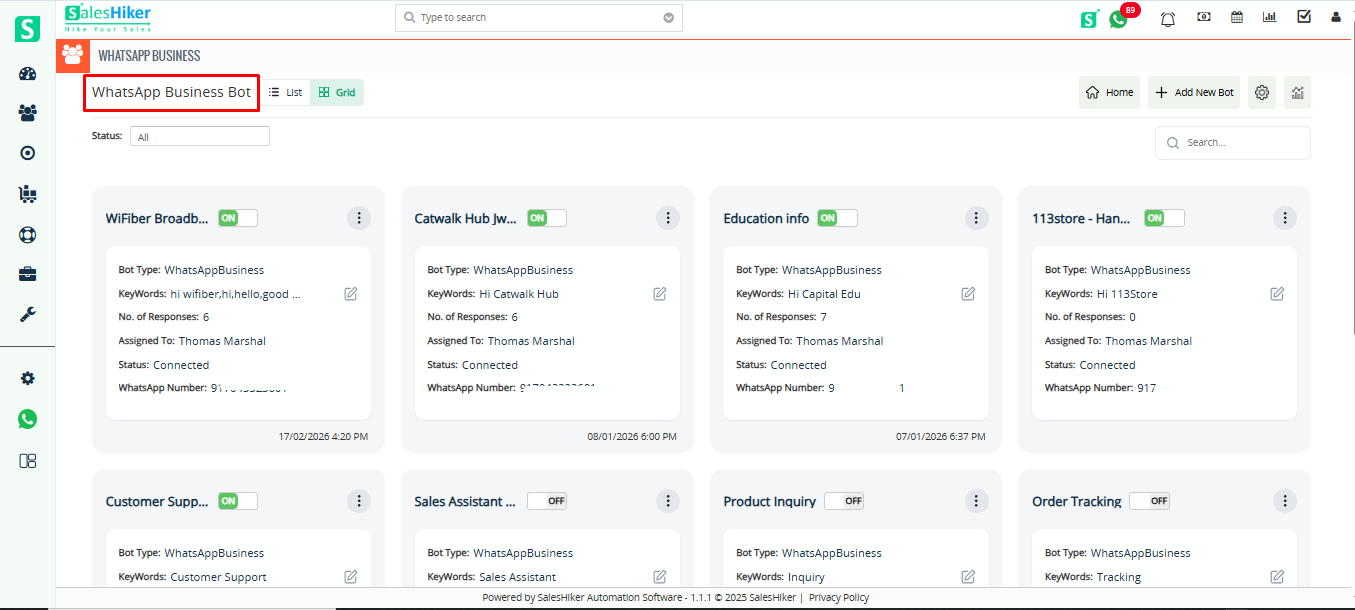
Task: Switch to List view
Action: [285, 92]
